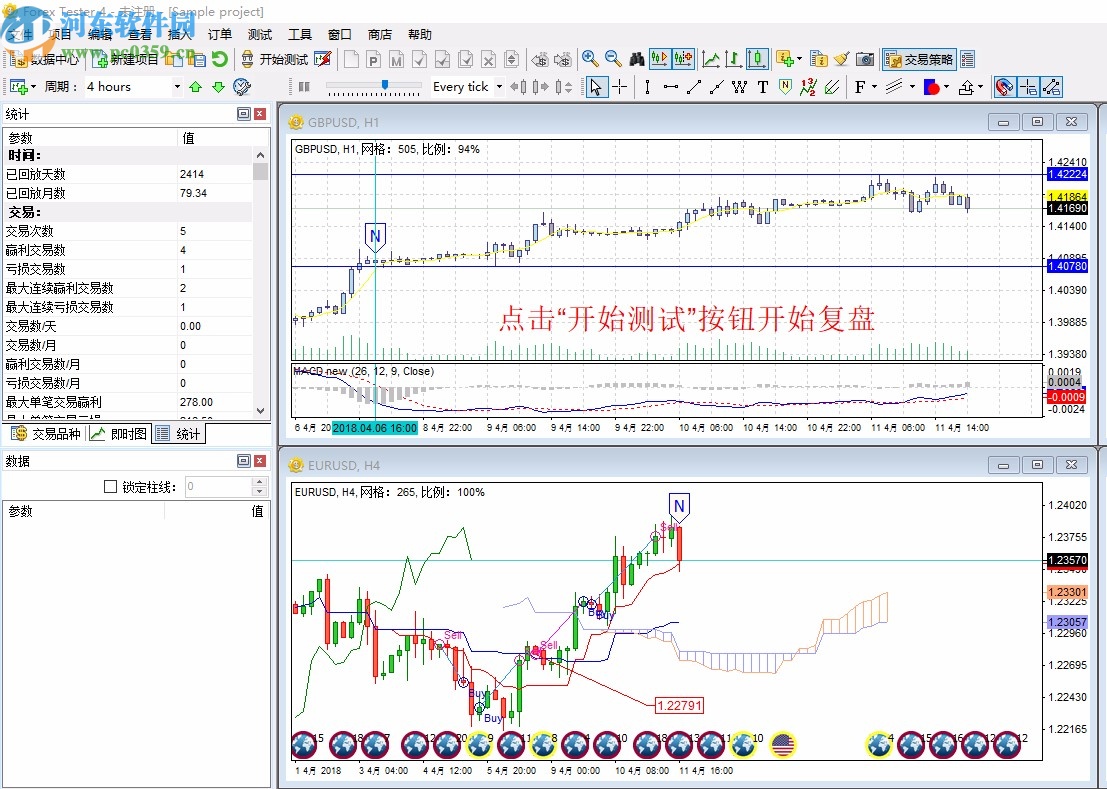Viewport: 1107px width, 789px height.
Task: Select the crosshair tool
Action: (x=620, y=87)
